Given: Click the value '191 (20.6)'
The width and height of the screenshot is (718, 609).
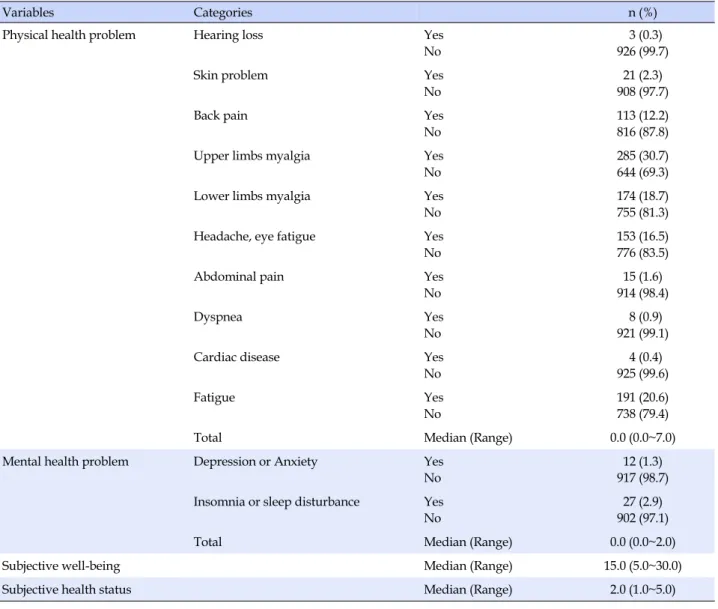Looking at the screenshot, I should click(x=642, y=397).
